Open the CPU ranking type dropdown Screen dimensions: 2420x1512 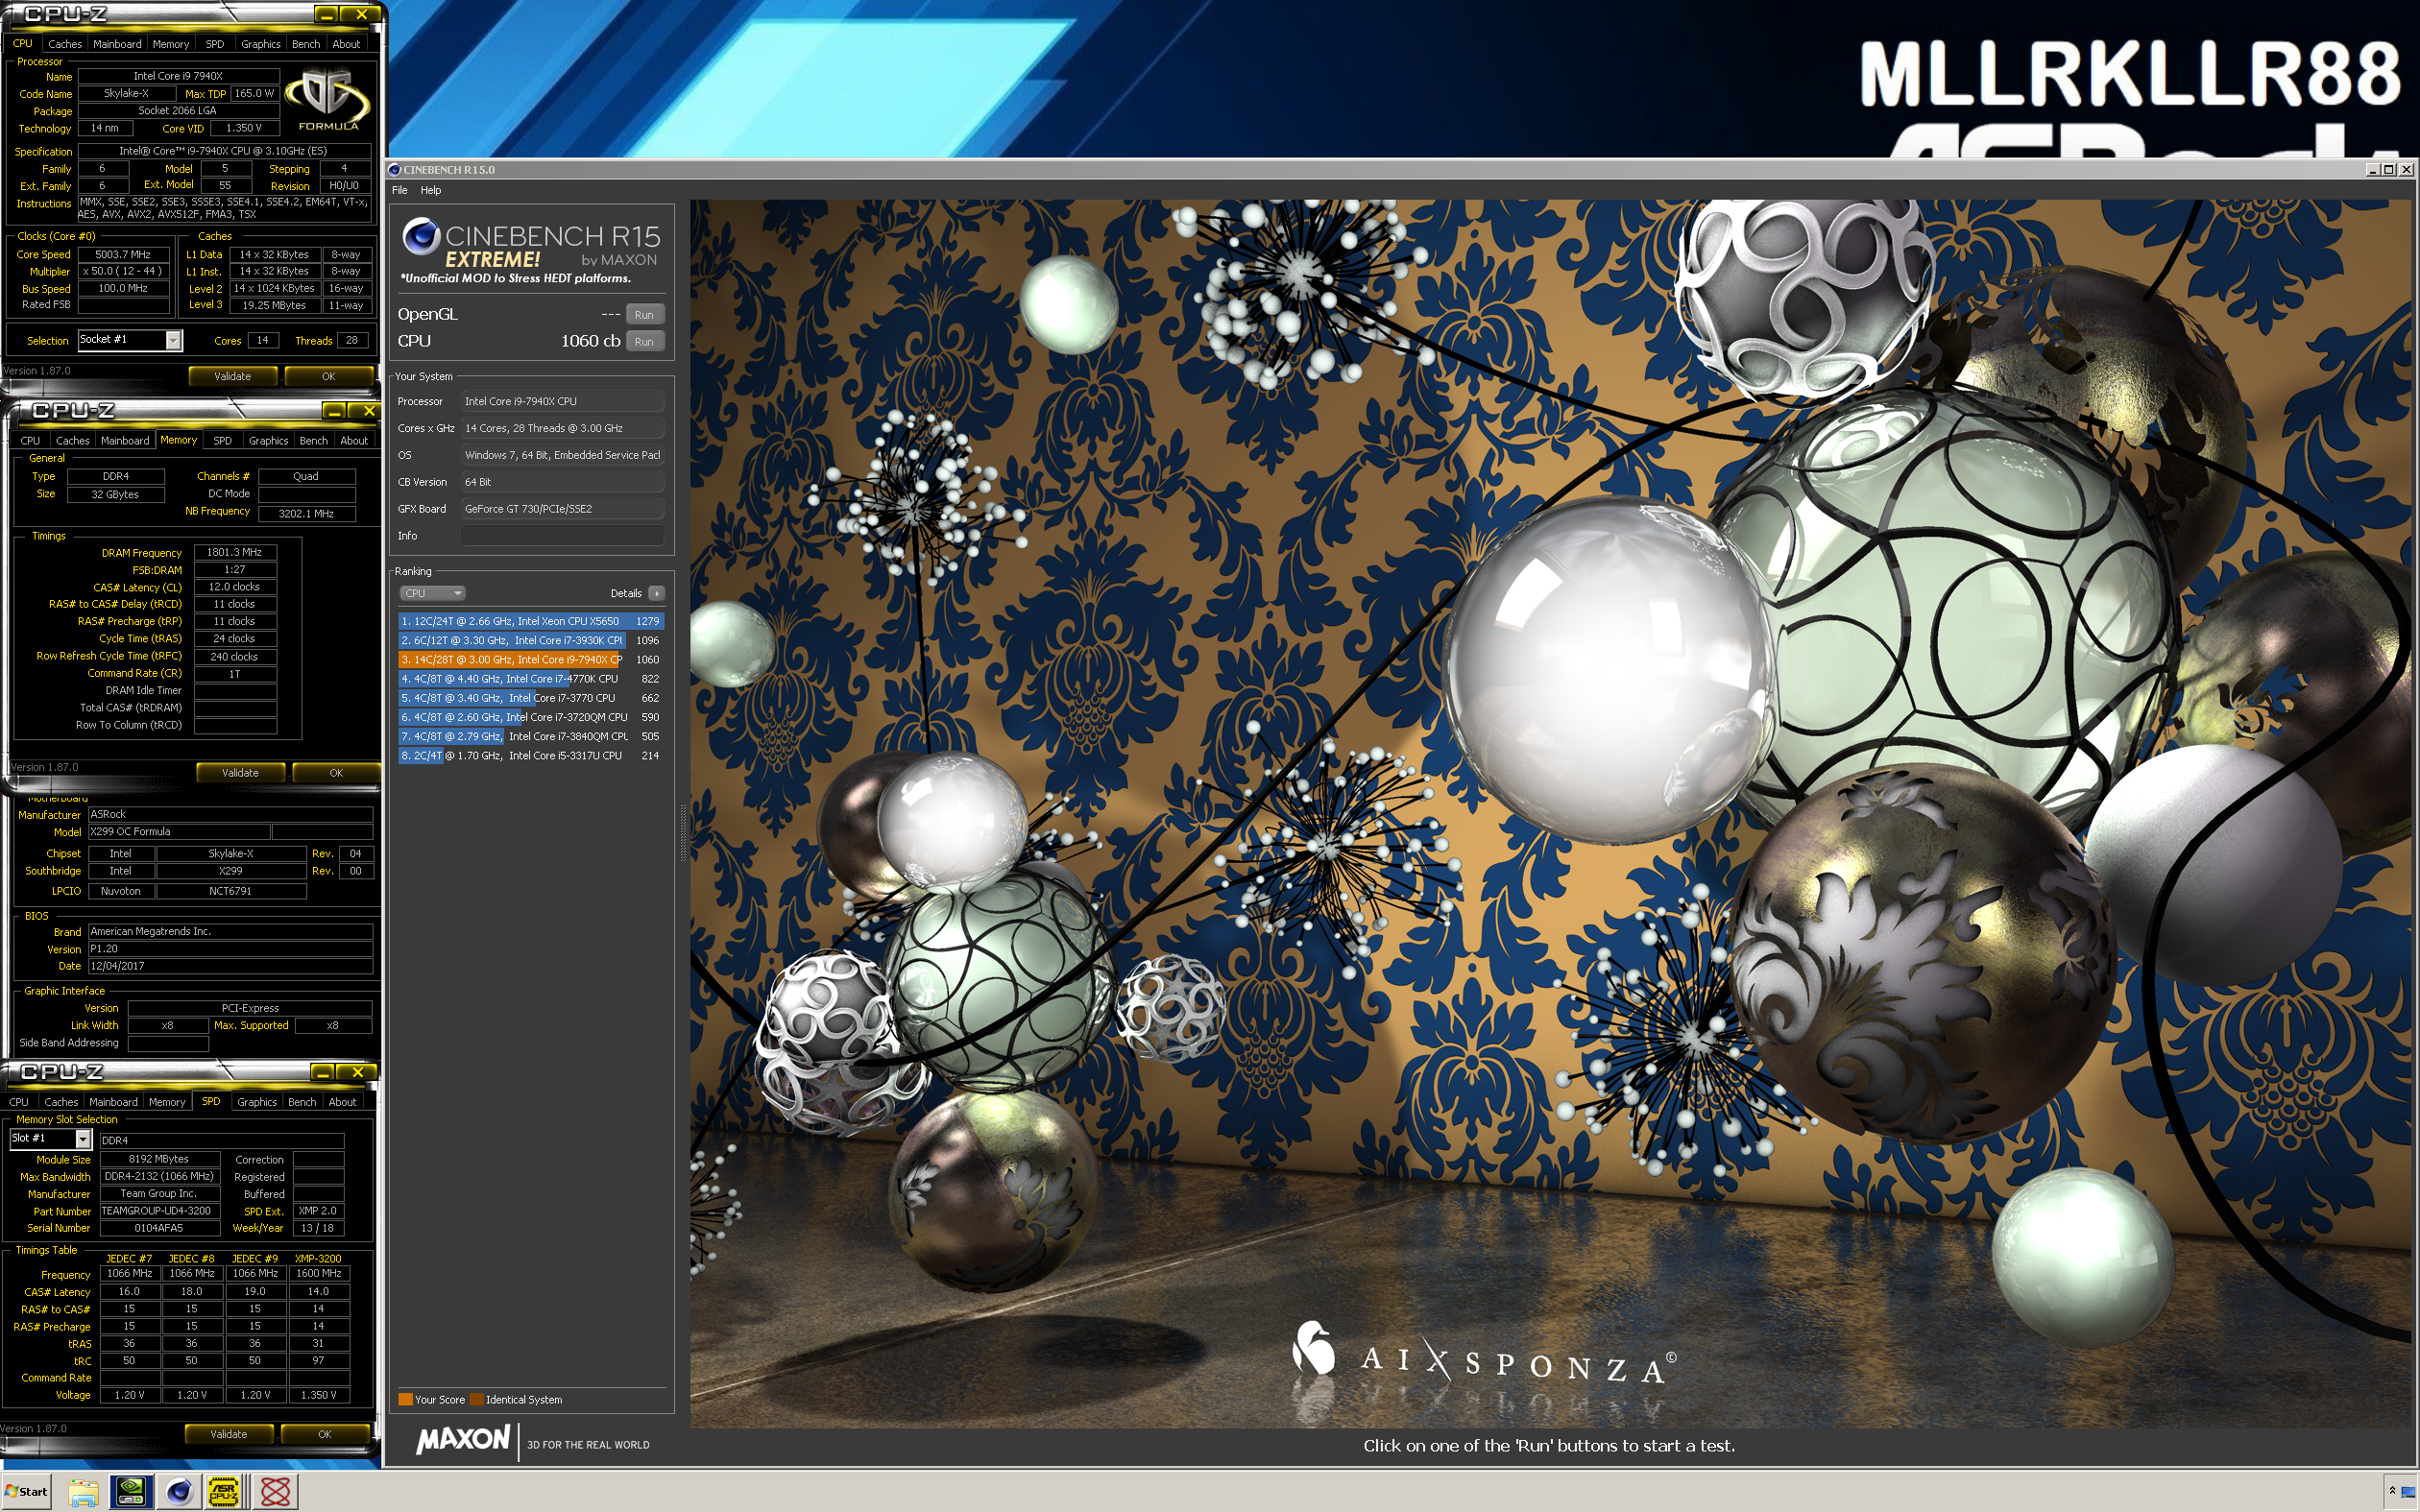click(x=432, y=593)
